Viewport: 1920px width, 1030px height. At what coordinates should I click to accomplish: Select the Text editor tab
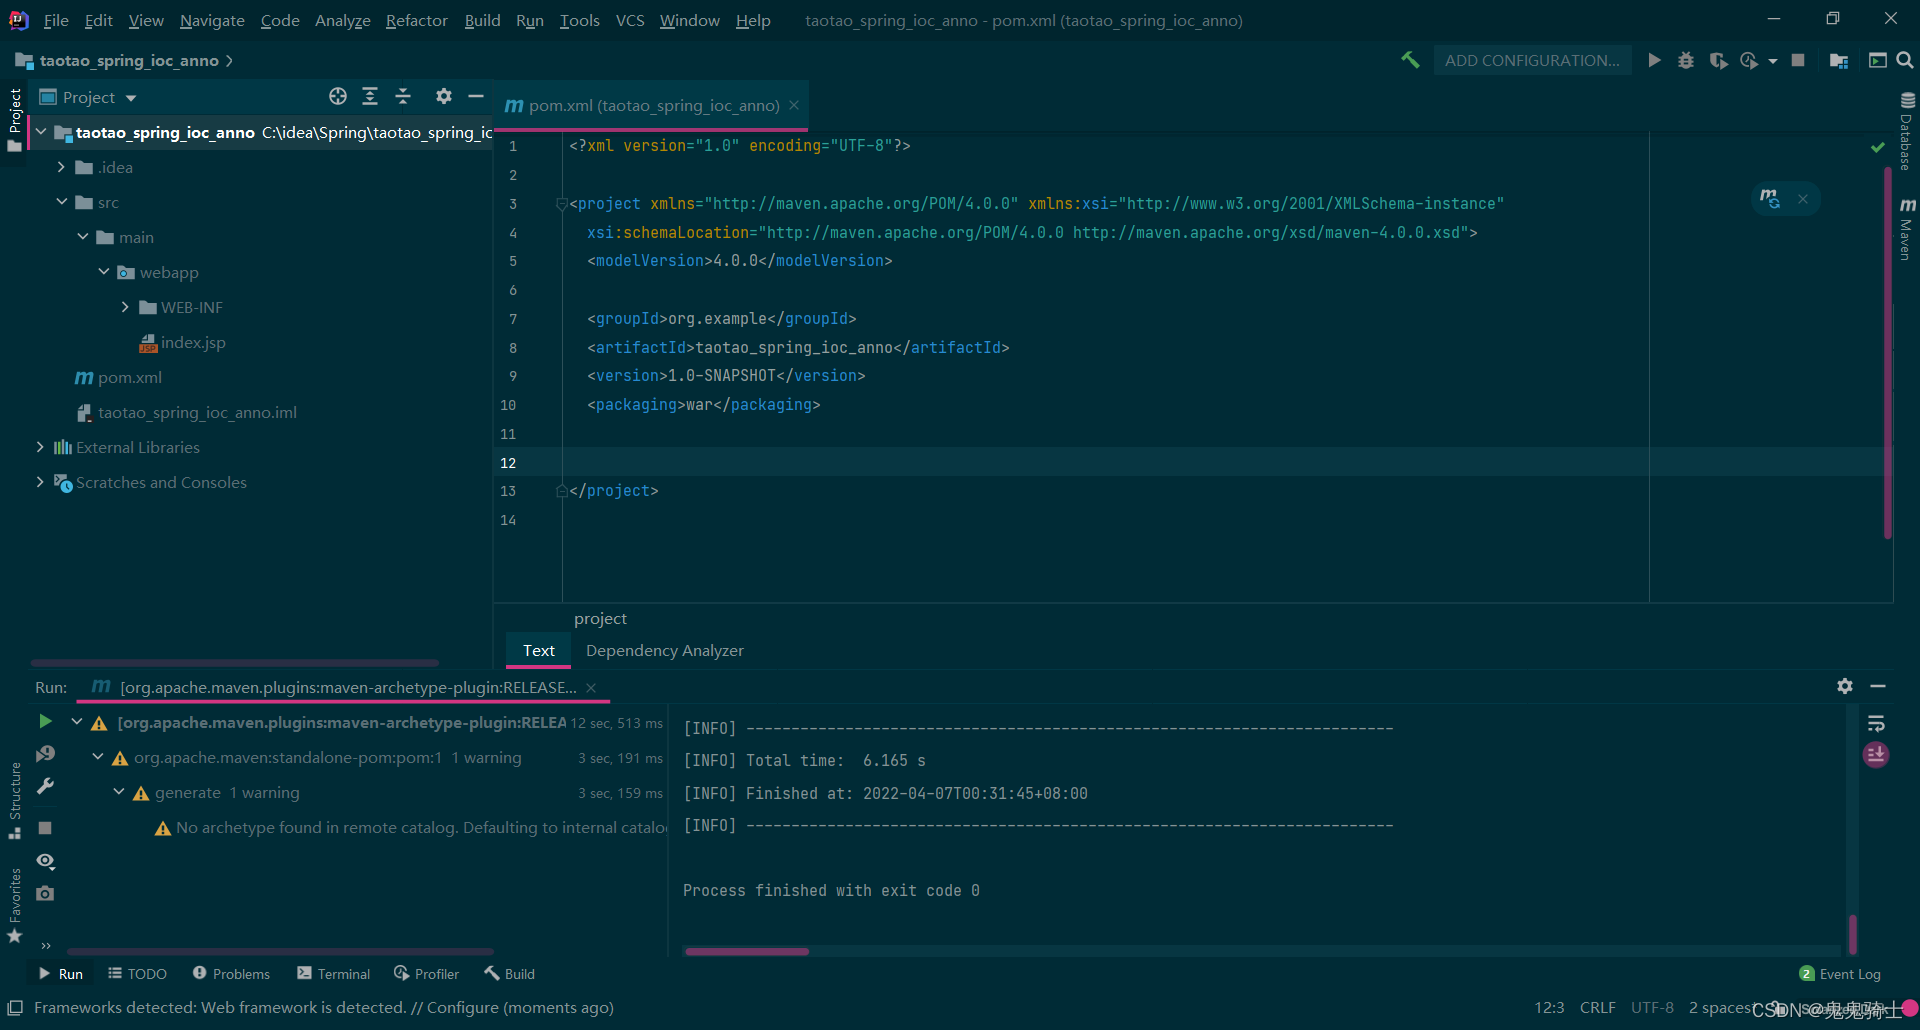(x=539, y=650)
